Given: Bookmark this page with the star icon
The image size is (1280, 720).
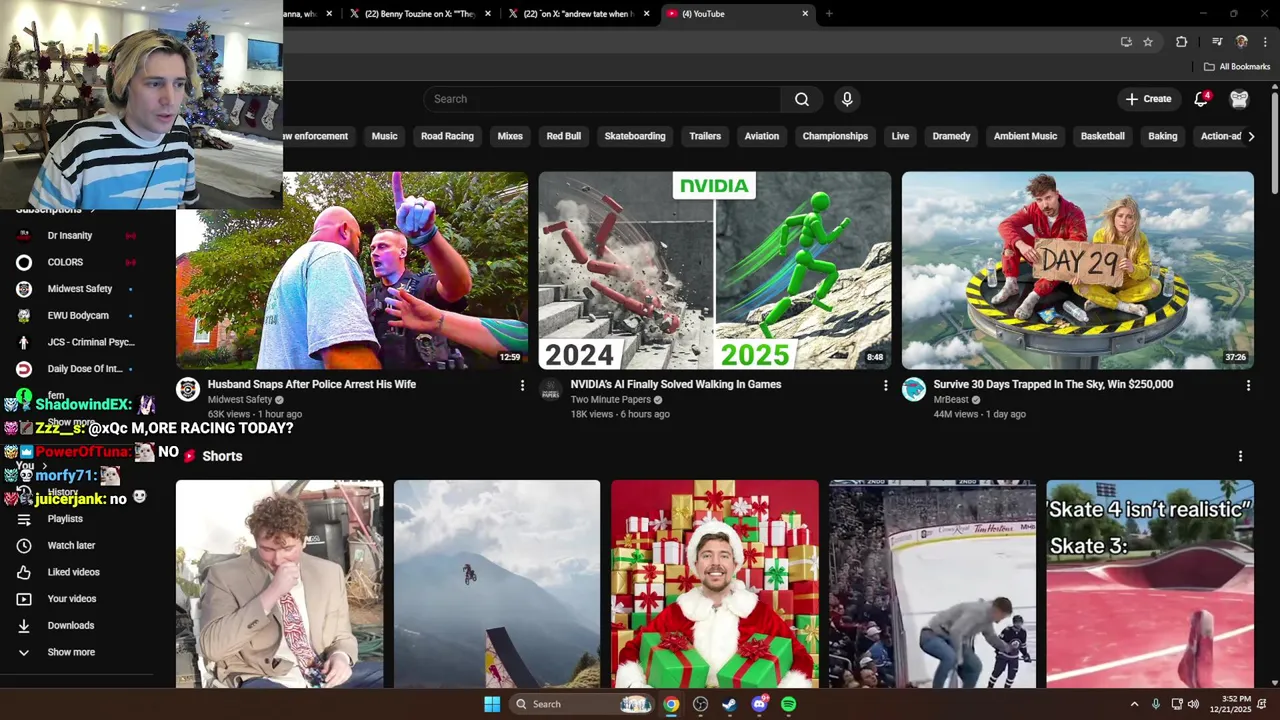Looking at the screenshot, I should 1148,42.
